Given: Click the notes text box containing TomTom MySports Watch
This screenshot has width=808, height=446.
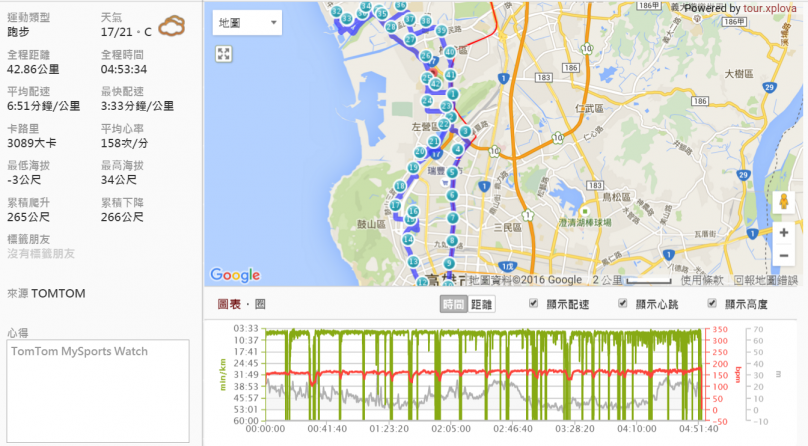Looking at the screenshot, I should (97, 391).
